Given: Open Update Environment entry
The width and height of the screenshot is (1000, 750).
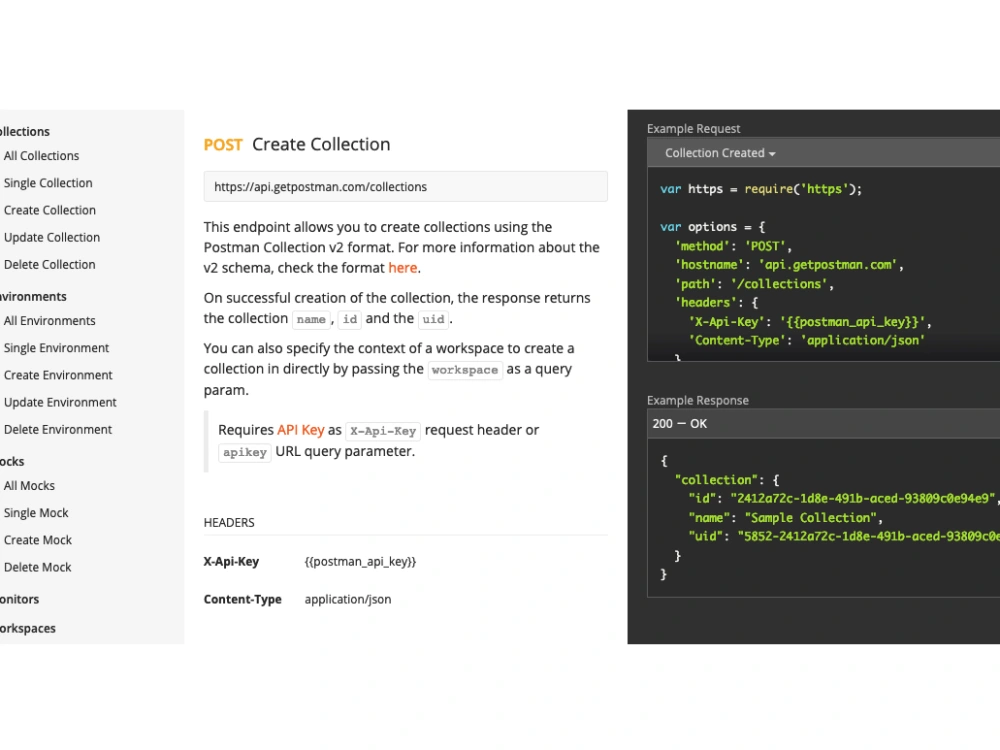Looking at the screenshot, I should click(60, 402).
